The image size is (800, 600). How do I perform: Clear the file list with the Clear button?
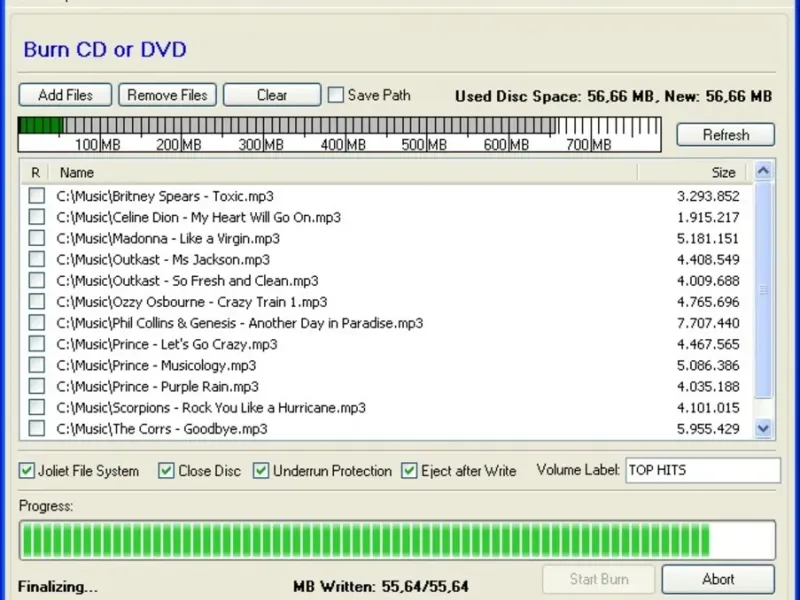[x=272, y=95]
